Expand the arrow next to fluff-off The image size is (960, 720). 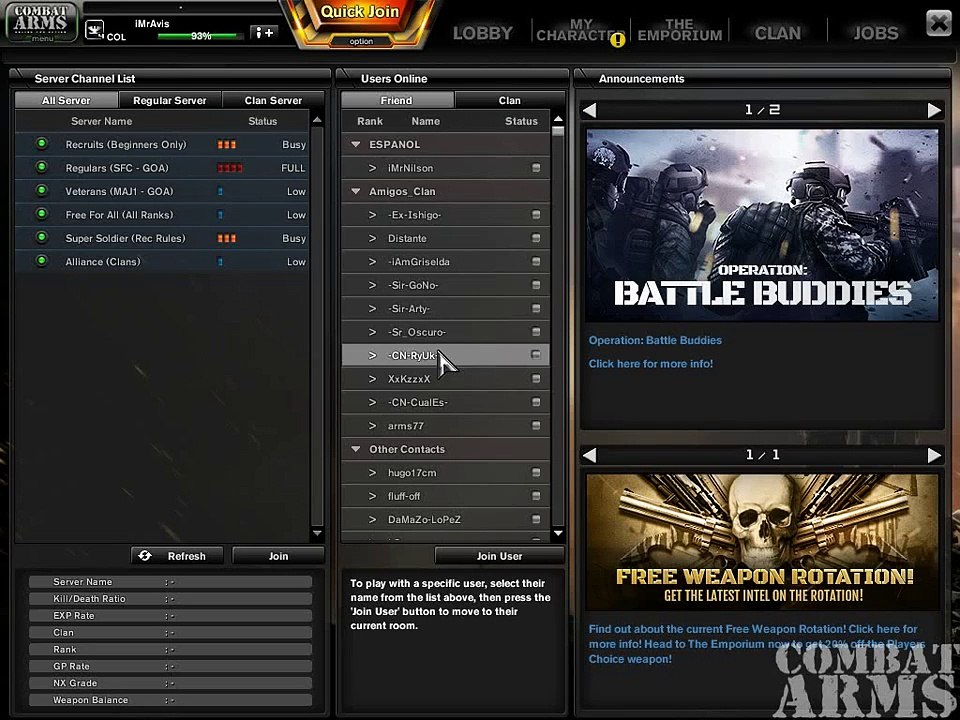pos(372,495)
